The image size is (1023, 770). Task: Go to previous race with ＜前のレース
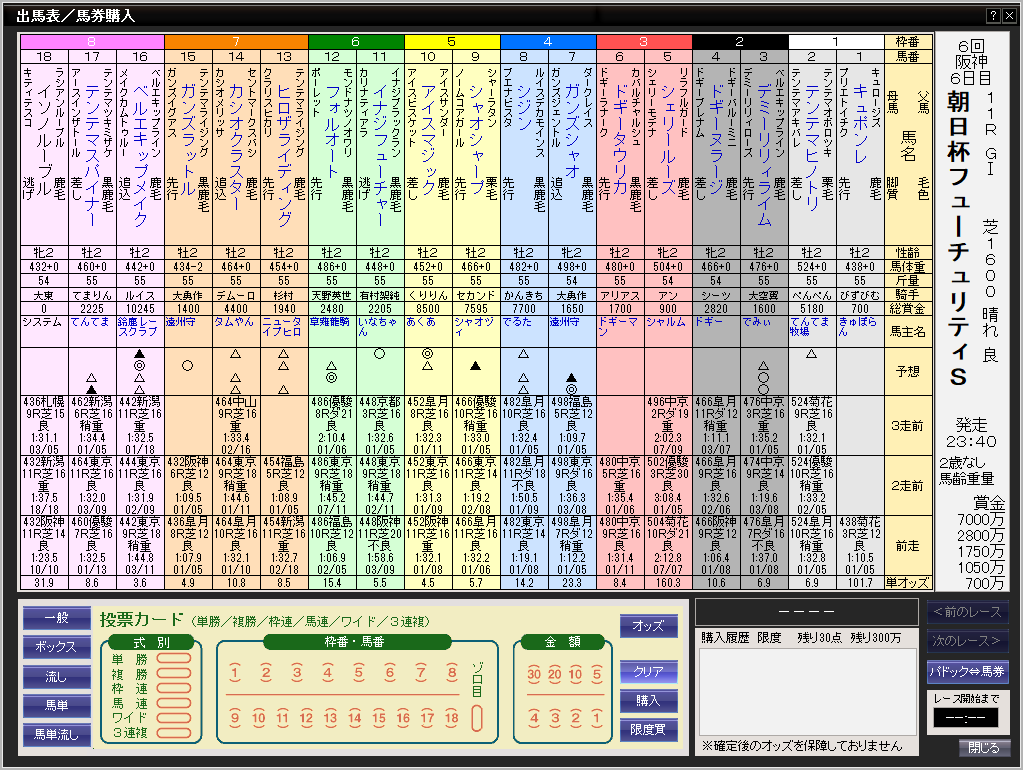967,612
